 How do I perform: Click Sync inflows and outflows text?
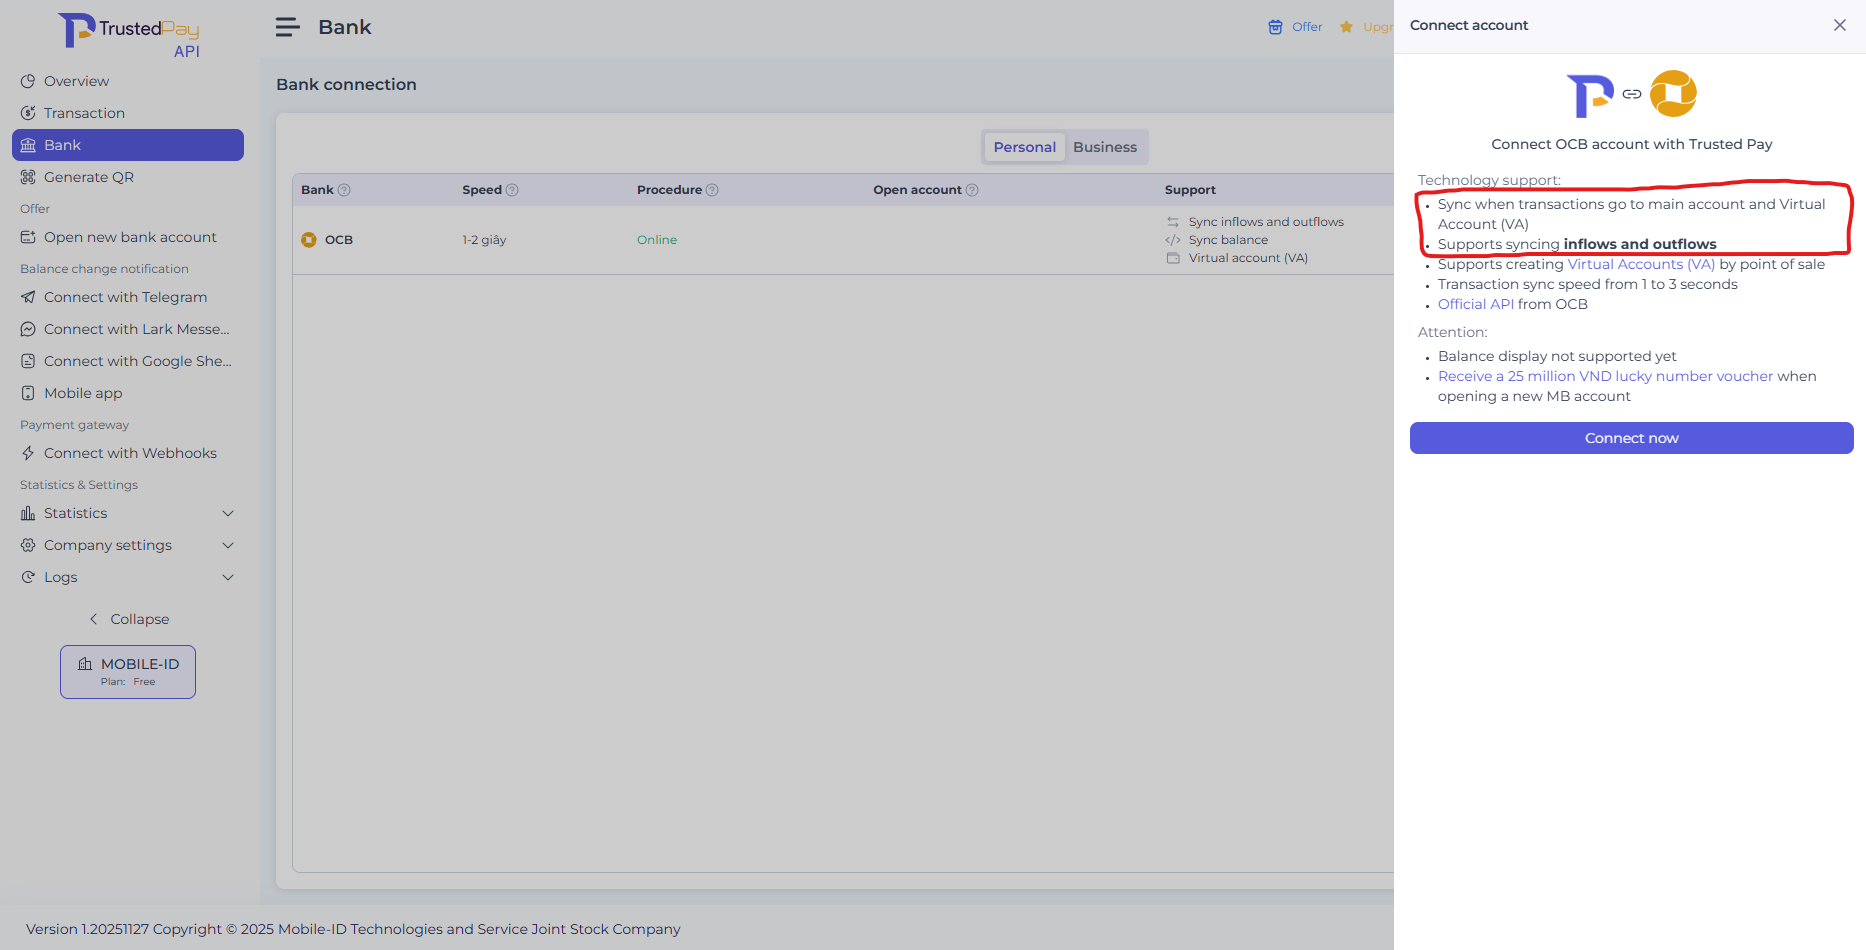click(x=1266, y=222)
